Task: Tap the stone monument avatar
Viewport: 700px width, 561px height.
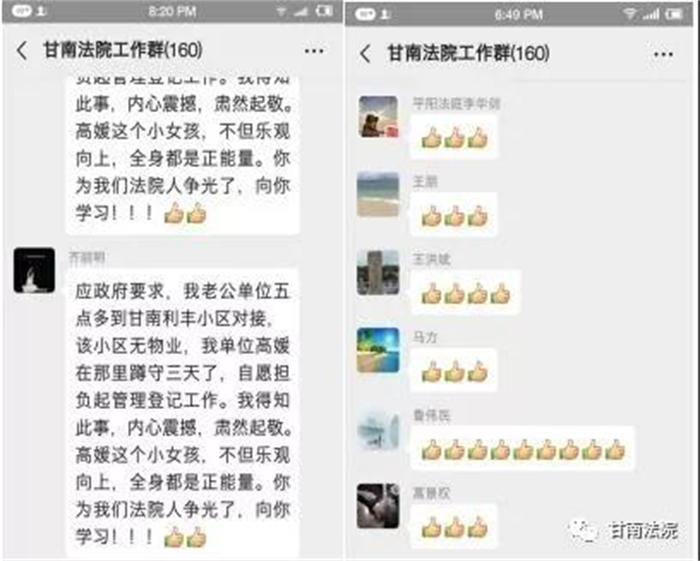Action: click(x=378, y=273)
